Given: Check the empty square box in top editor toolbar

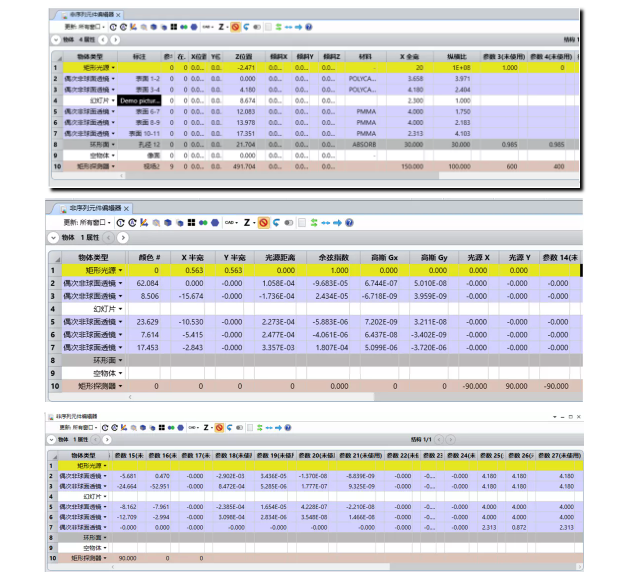Looking at the screenshot, I should 268,27.
